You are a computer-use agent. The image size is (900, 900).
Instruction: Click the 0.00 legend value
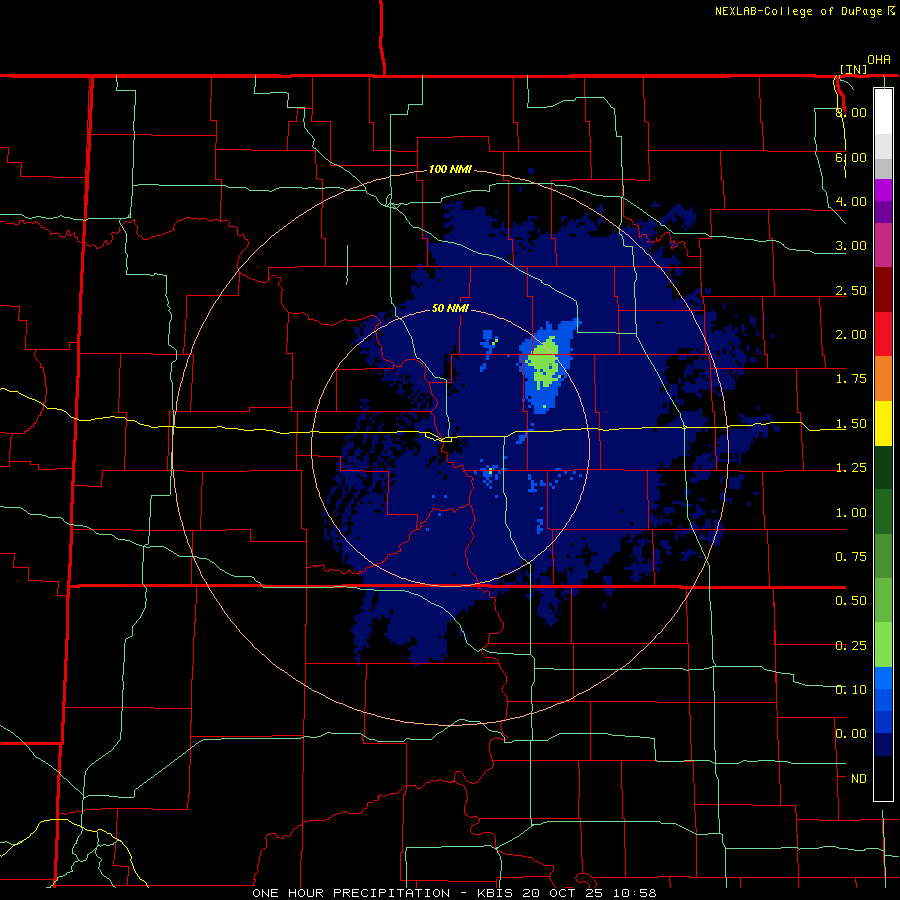pyautogui.click(x=851, y=734)
